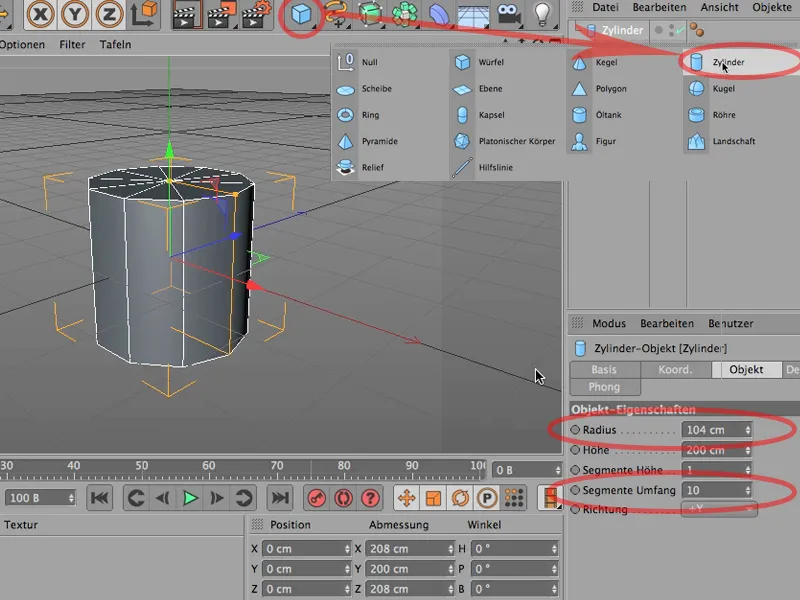Select the Null object icon
Image resolution: width=800 pixels, height=600 pixels.
(x=345, y=62)
